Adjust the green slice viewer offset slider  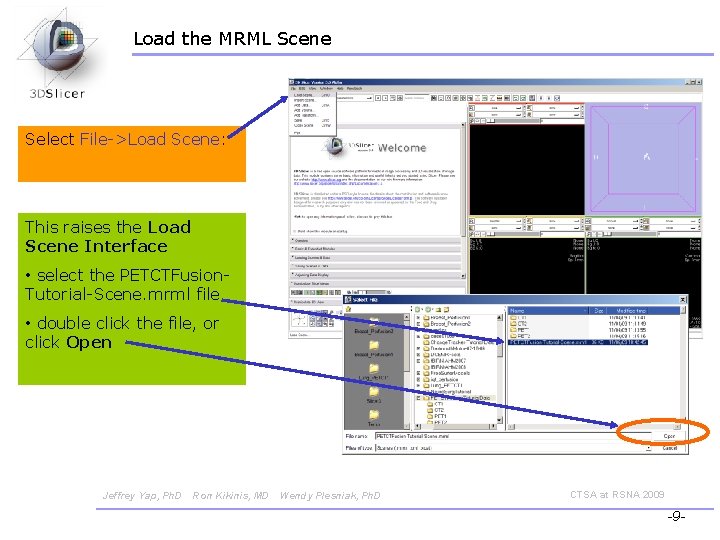tap(631, 234)
